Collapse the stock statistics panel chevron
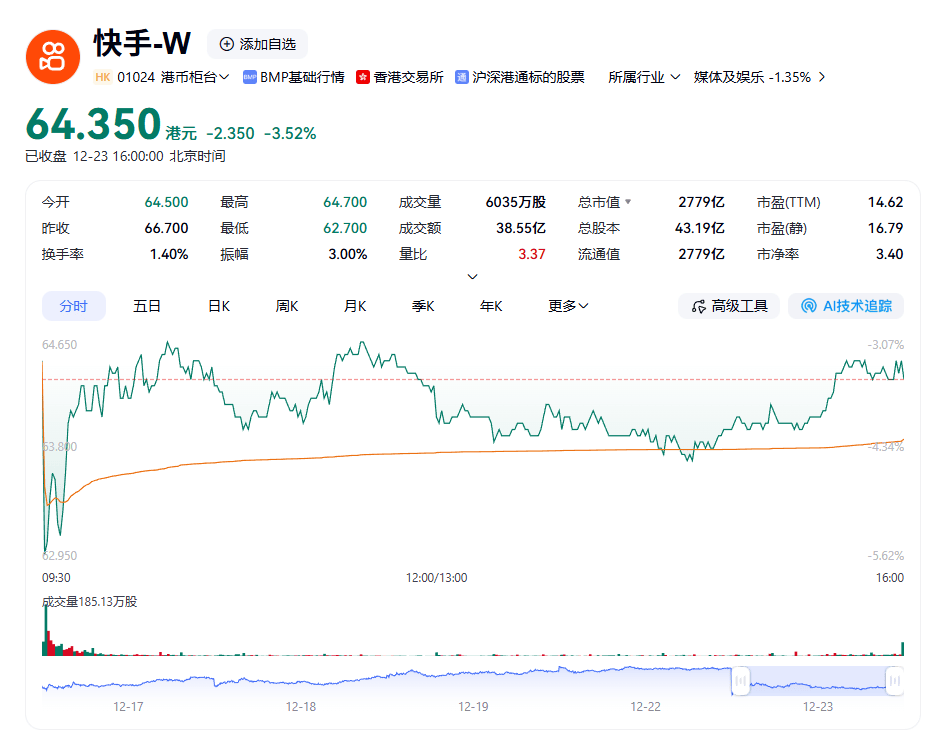Image resolution: width=925 pixels, height=739 pixels. pos(470,276)
